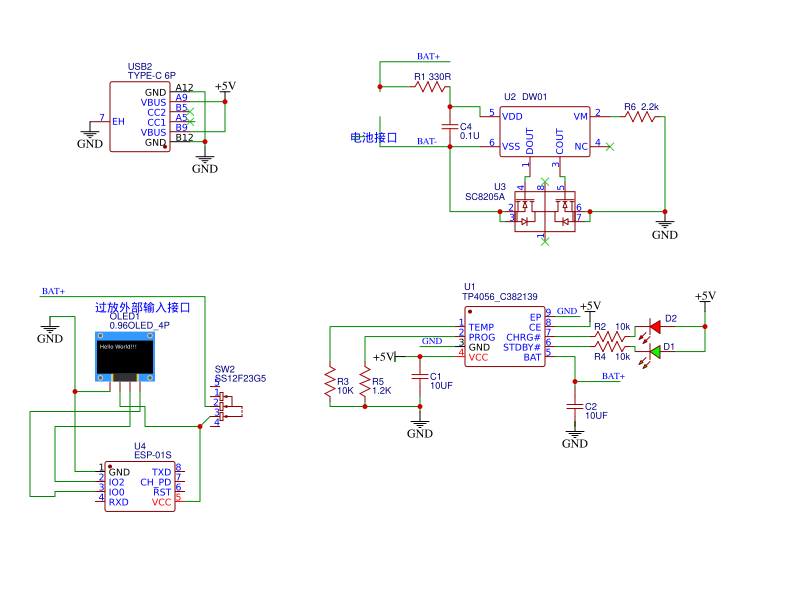Click the 电池接口 annotation text
Image resolution: width=800 pixels, height=601 pixels.
373,138
